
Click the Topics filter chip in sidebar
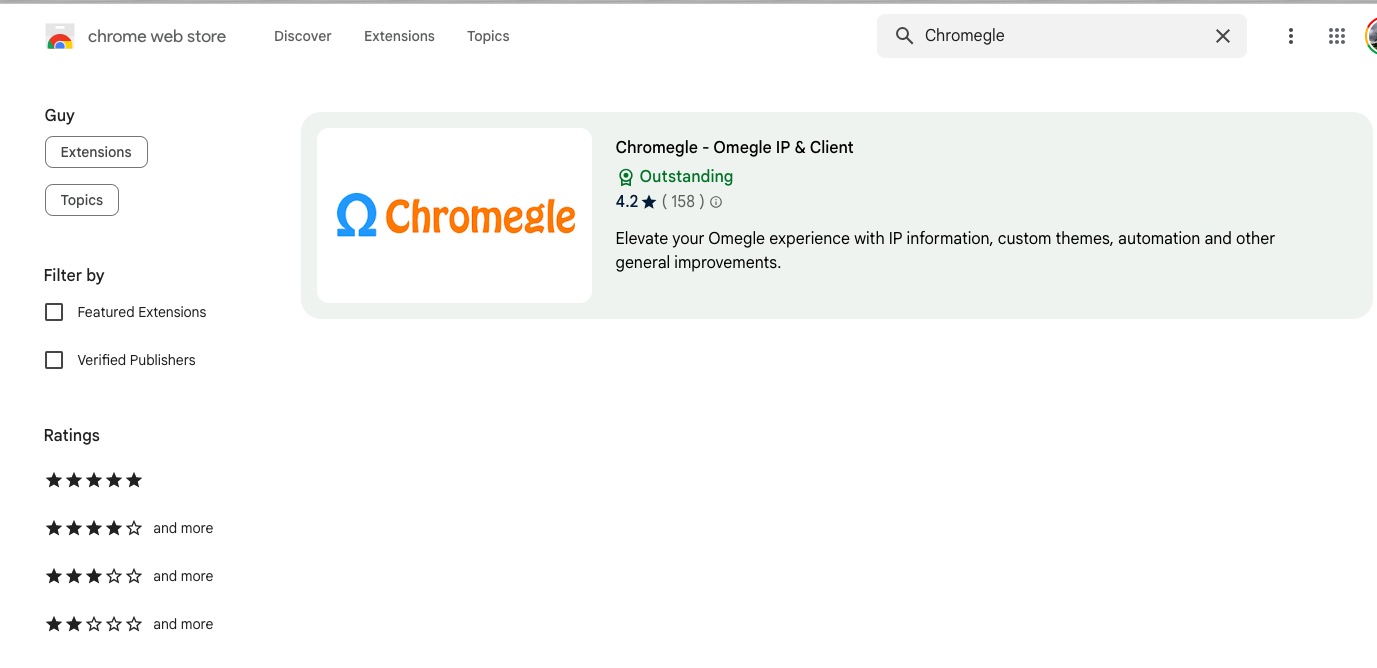[81, 199]
